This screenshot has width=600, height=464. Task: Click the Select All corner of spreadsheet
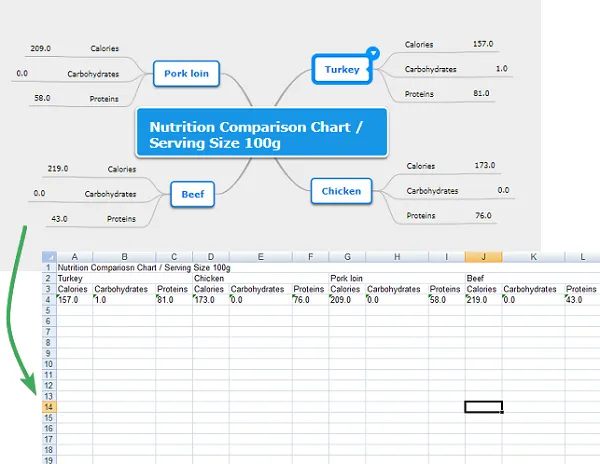coord(47,257)
